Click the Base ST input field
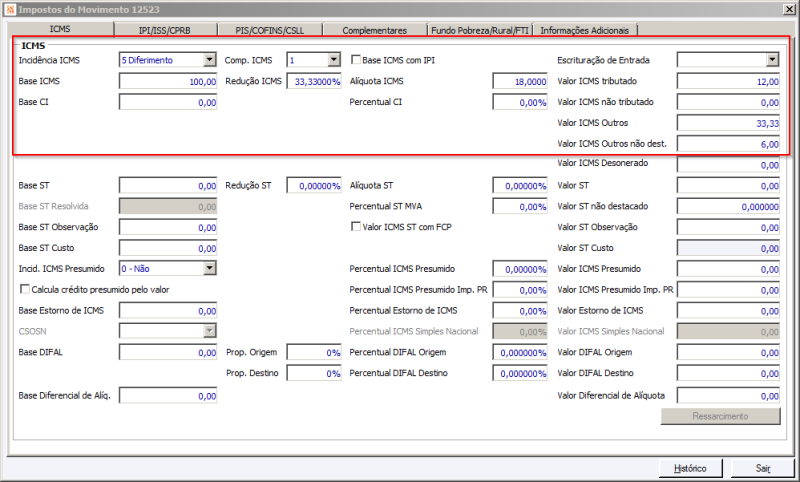800x482 pixels. pyautogui.click(x=168, y=186)
